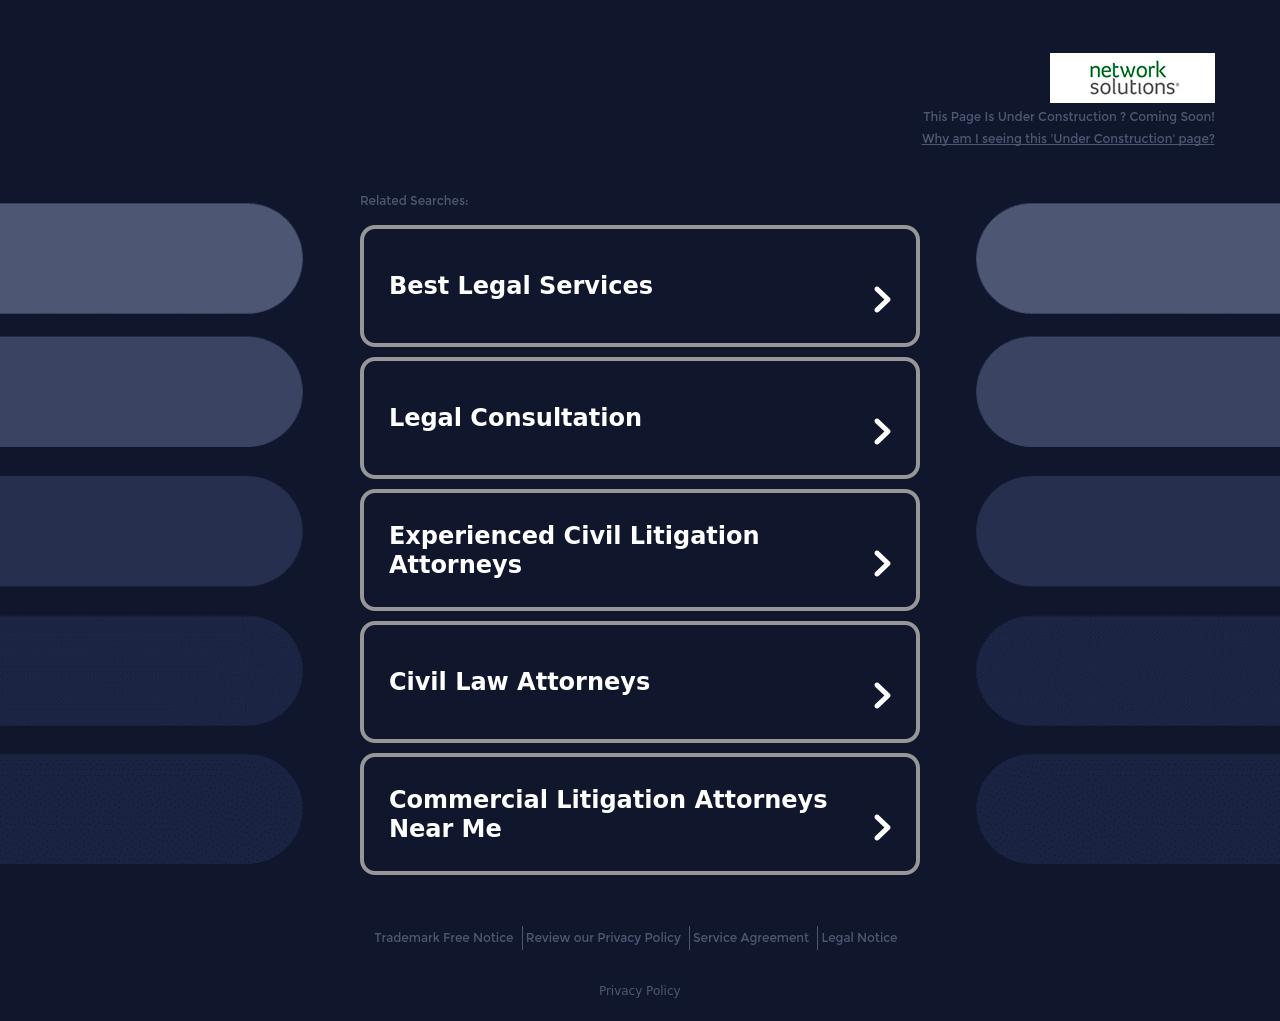Viewport: 1280px width, 1021px height.
Task: Click the lightest decorative pill on left side
Action: (150, 258)
